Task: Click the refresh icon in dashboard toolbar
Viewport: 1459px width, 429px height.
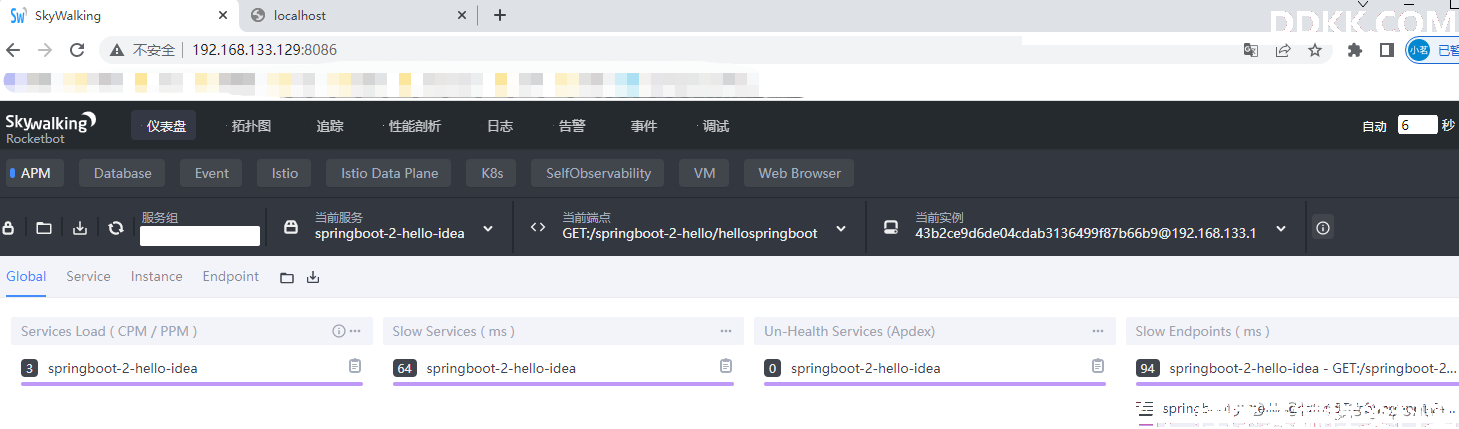Action: pos(116,228)
